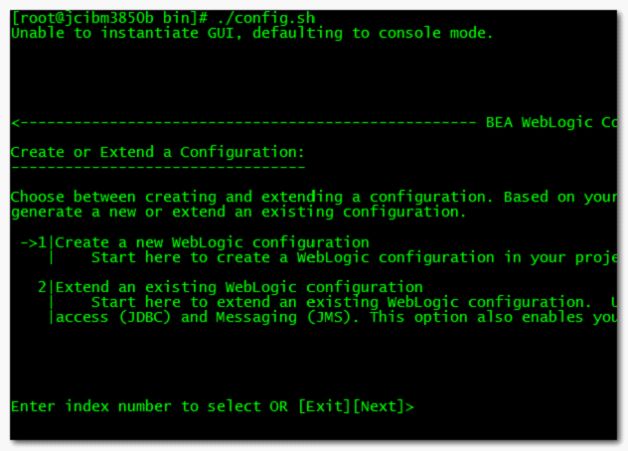Click the index number 2 entry

click(x=42, y=287)
